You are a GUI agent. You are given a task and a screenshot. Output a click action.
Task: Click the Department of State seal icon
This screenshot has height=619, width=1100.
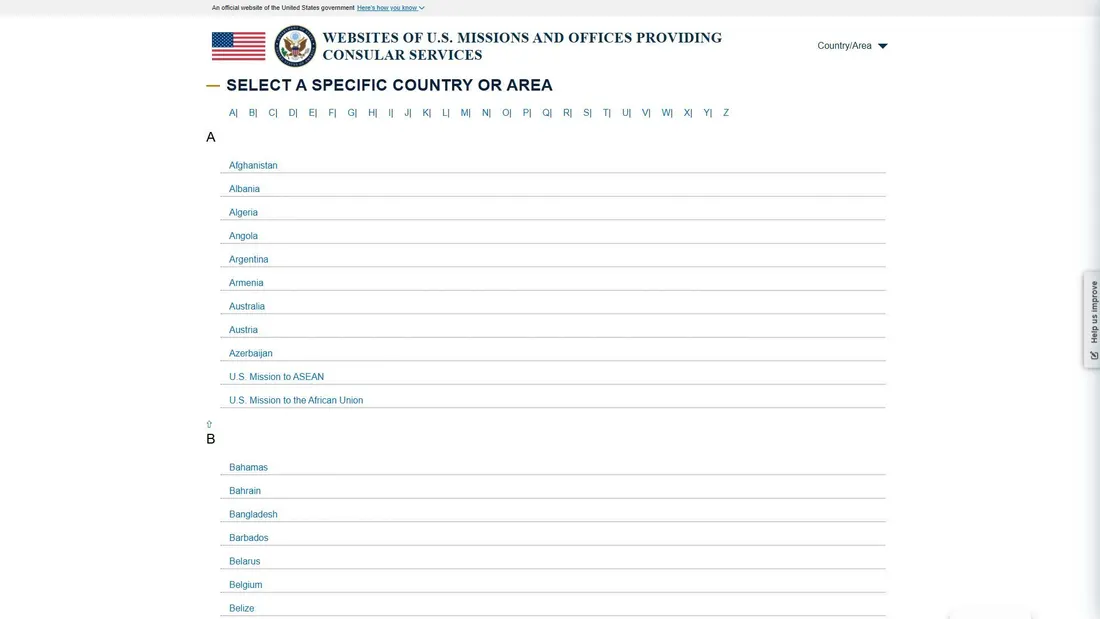pos(295,46)
